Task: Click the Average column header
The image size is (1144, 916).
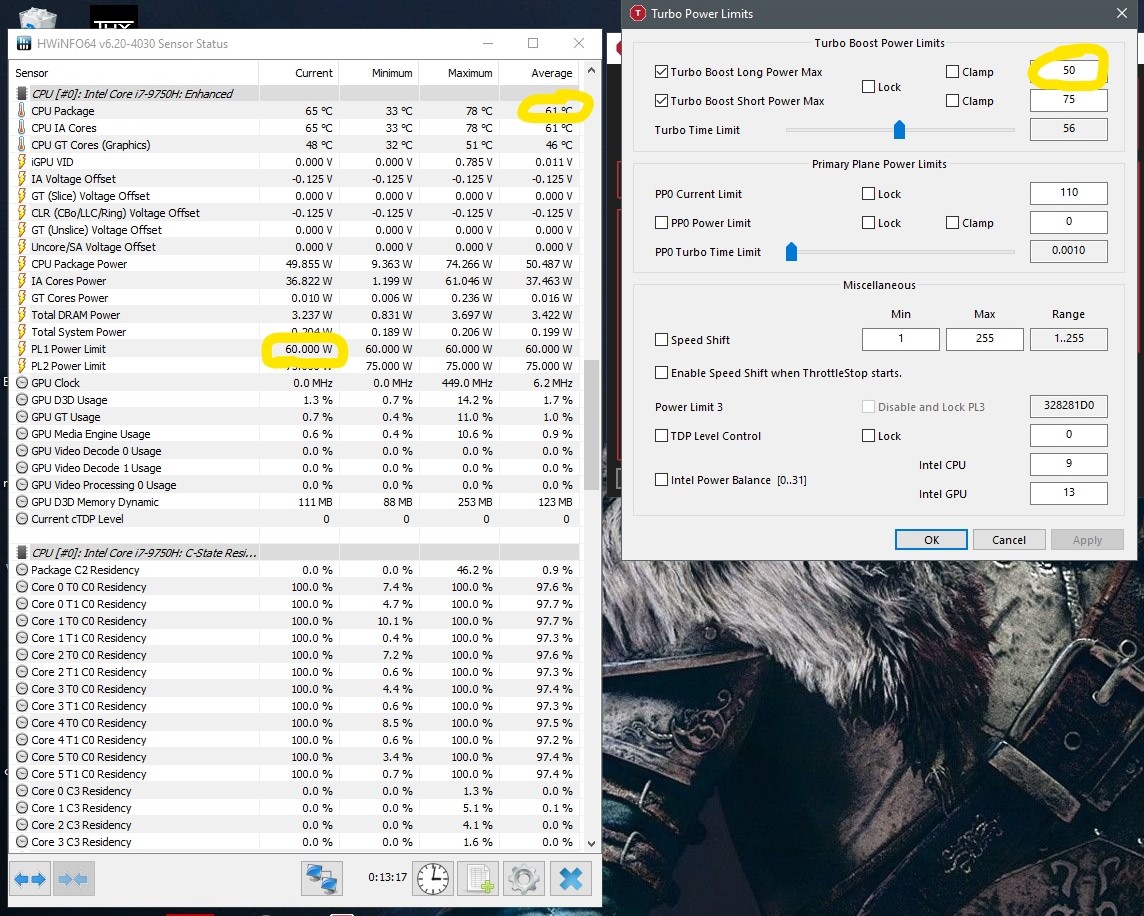Action: click(540, 73)
